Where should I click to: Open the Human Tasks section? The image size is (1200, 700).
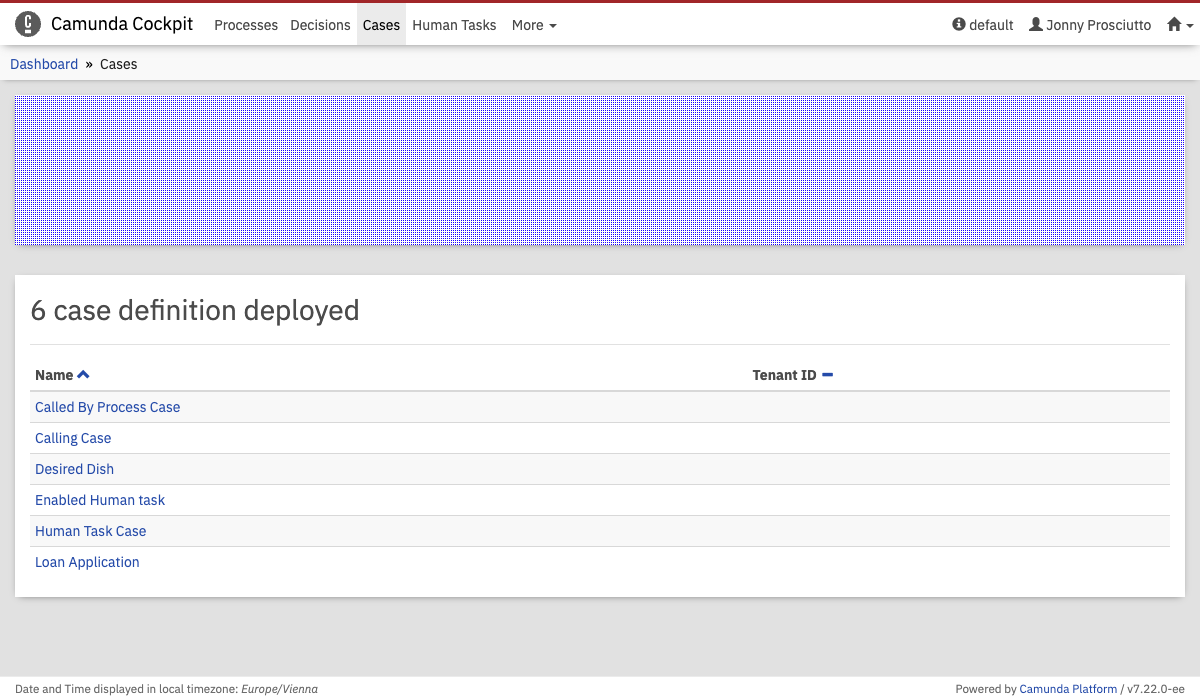coord(454,25)
